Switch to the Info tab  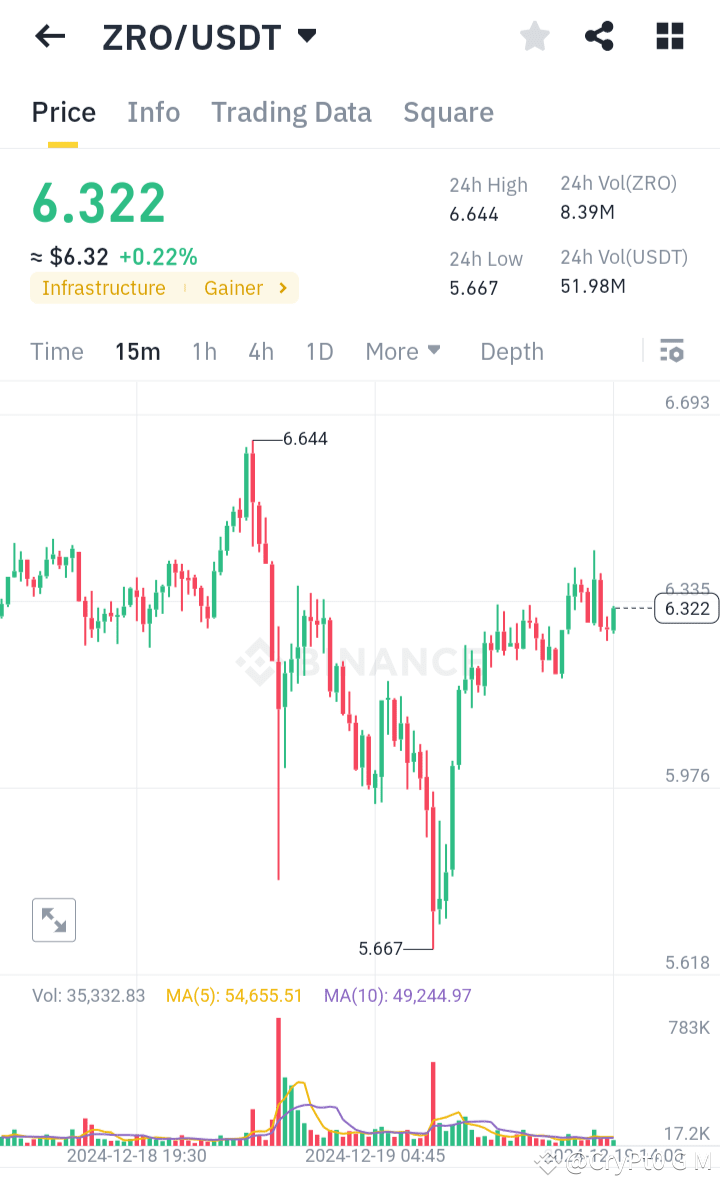click(x=153, y=112)
